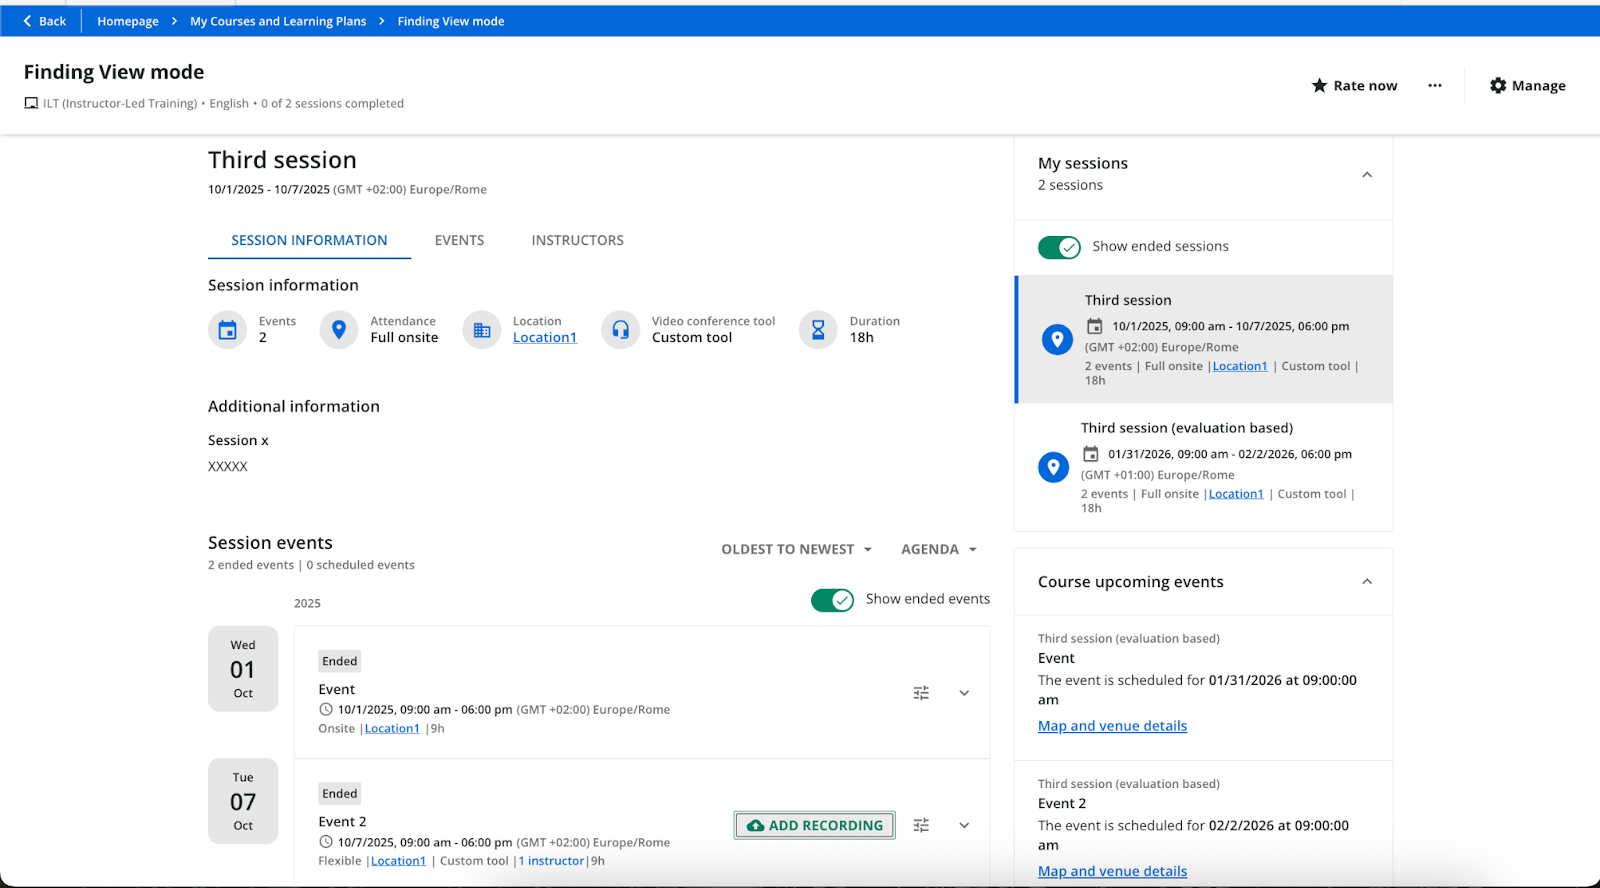
Task: Switch to the Events tab
Action: [459, 240]
